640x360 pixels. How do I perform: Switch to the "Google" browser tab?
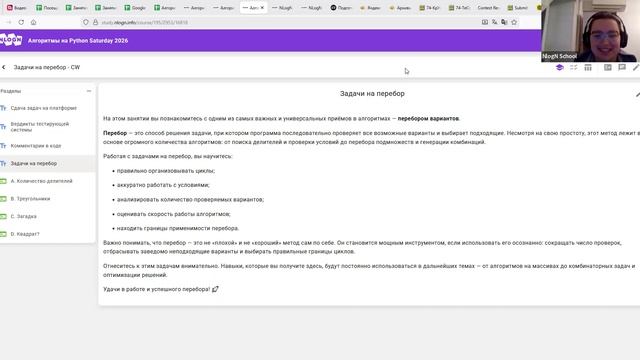click(x=135, y=7)
